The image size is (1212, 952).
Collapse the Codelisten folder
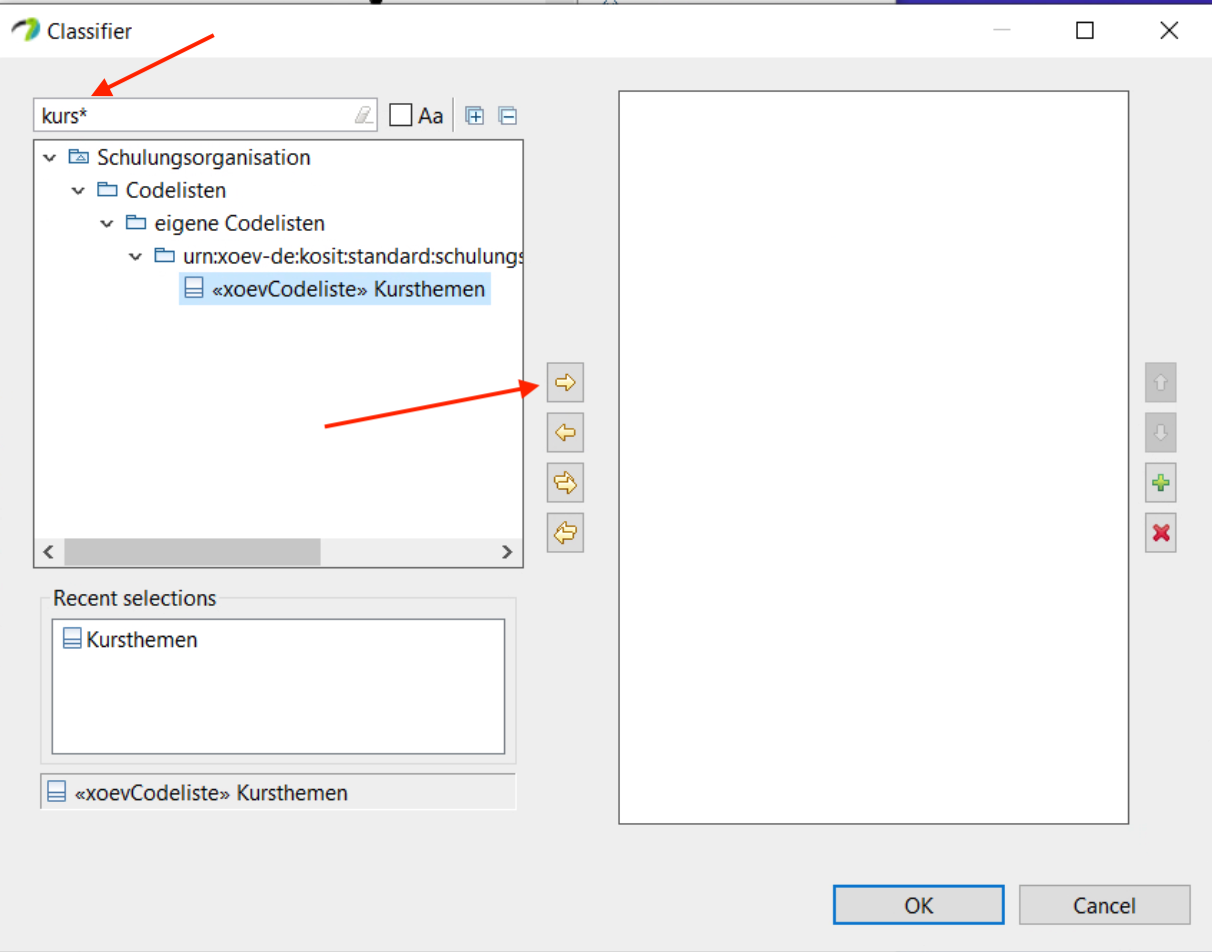coord(78,190)
